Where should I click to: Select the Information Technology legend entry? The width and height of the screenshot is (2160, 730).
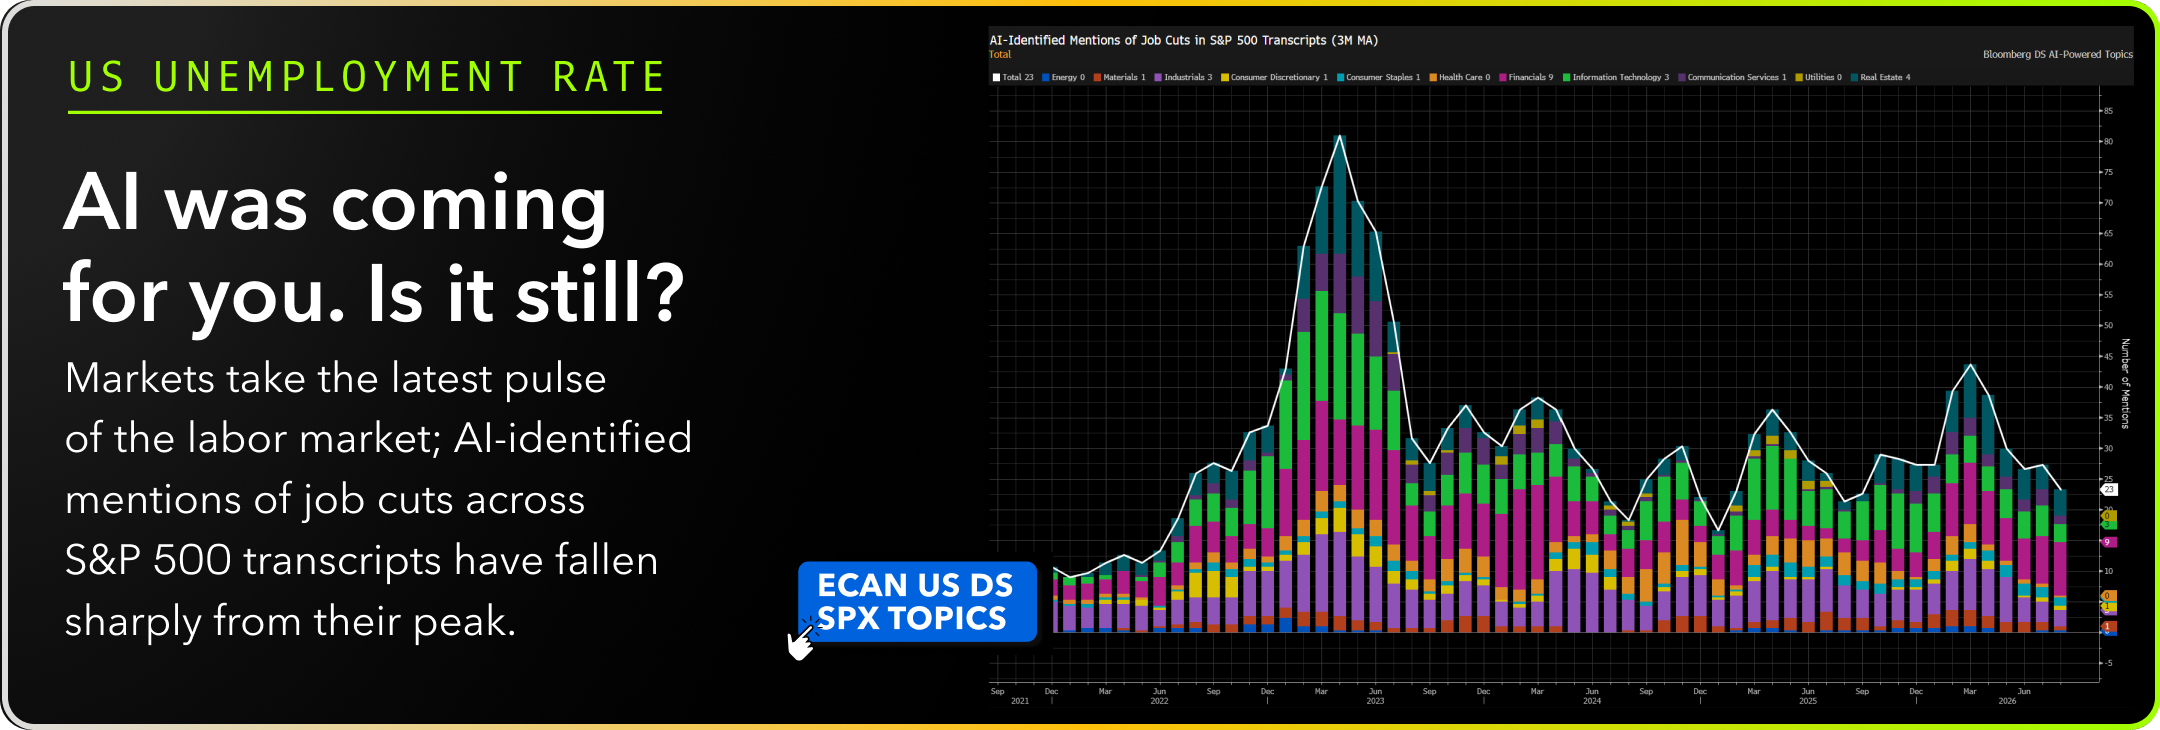click(x=1615, y=77)
